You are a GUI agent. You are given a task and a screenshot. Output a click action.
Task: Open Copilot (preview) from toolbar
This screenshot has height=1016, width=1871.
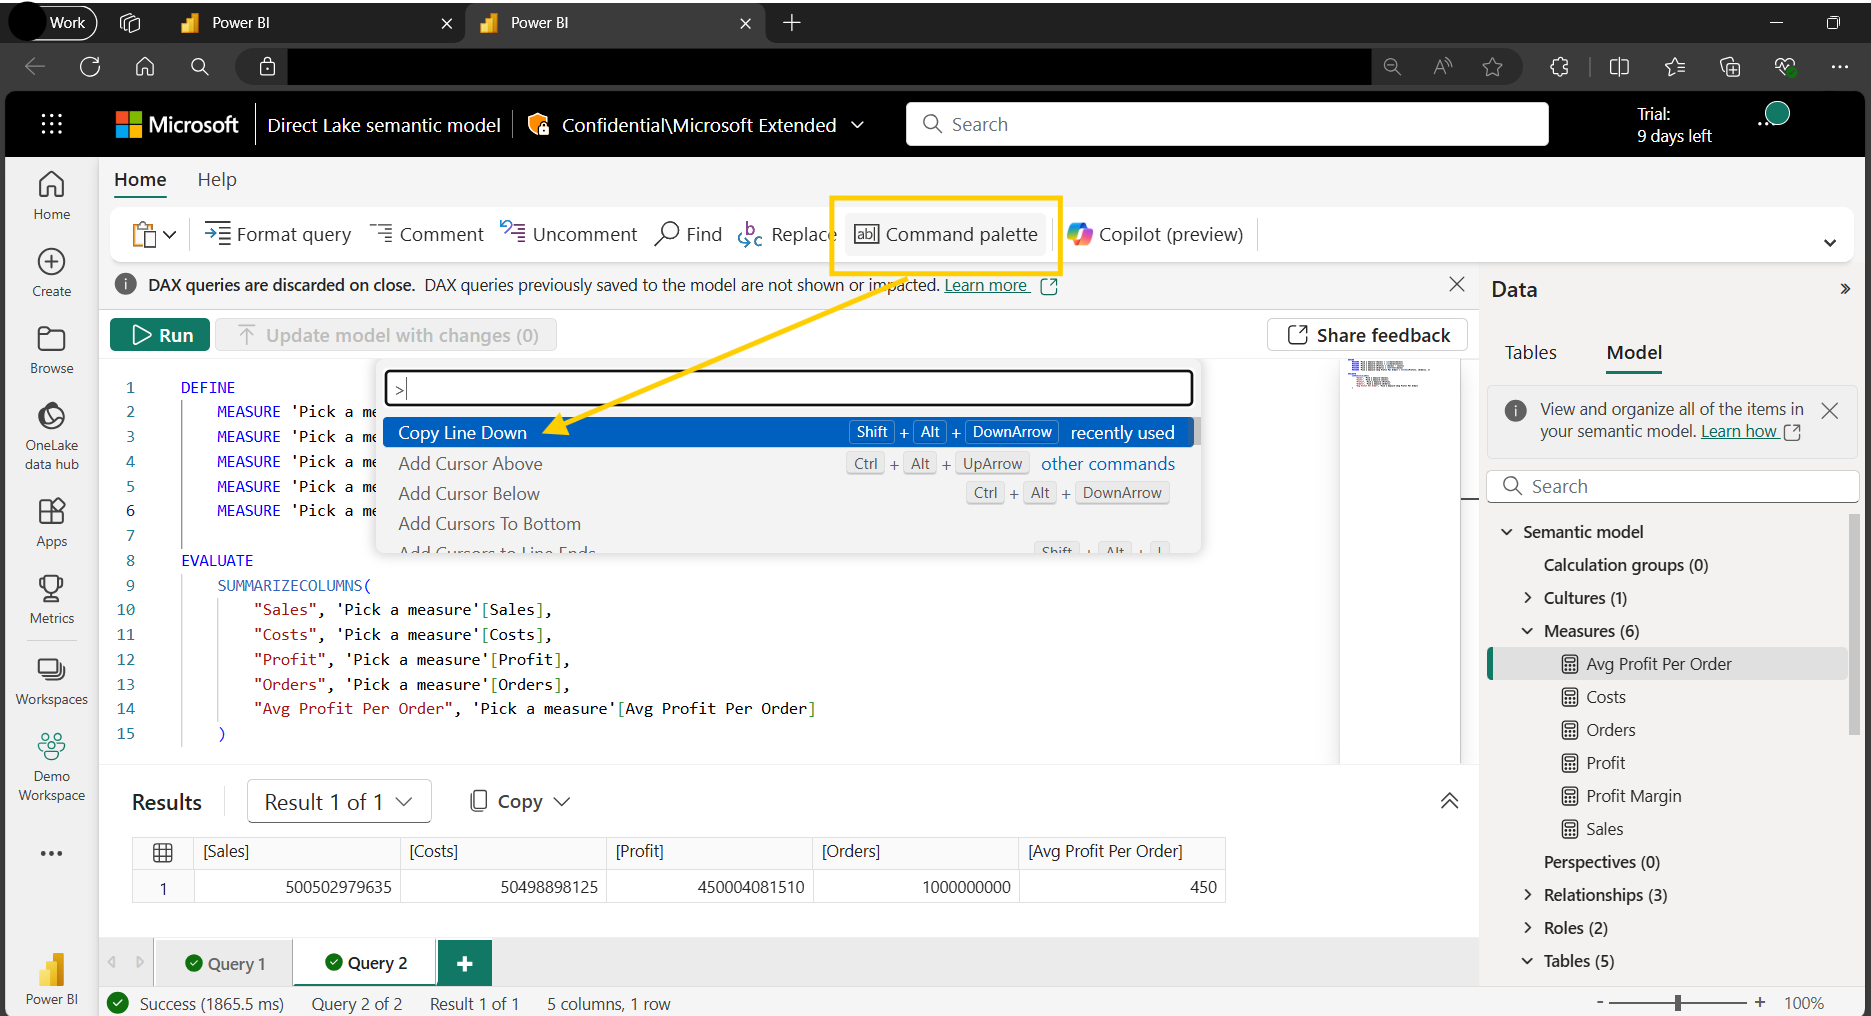(x=1155, y=234)
